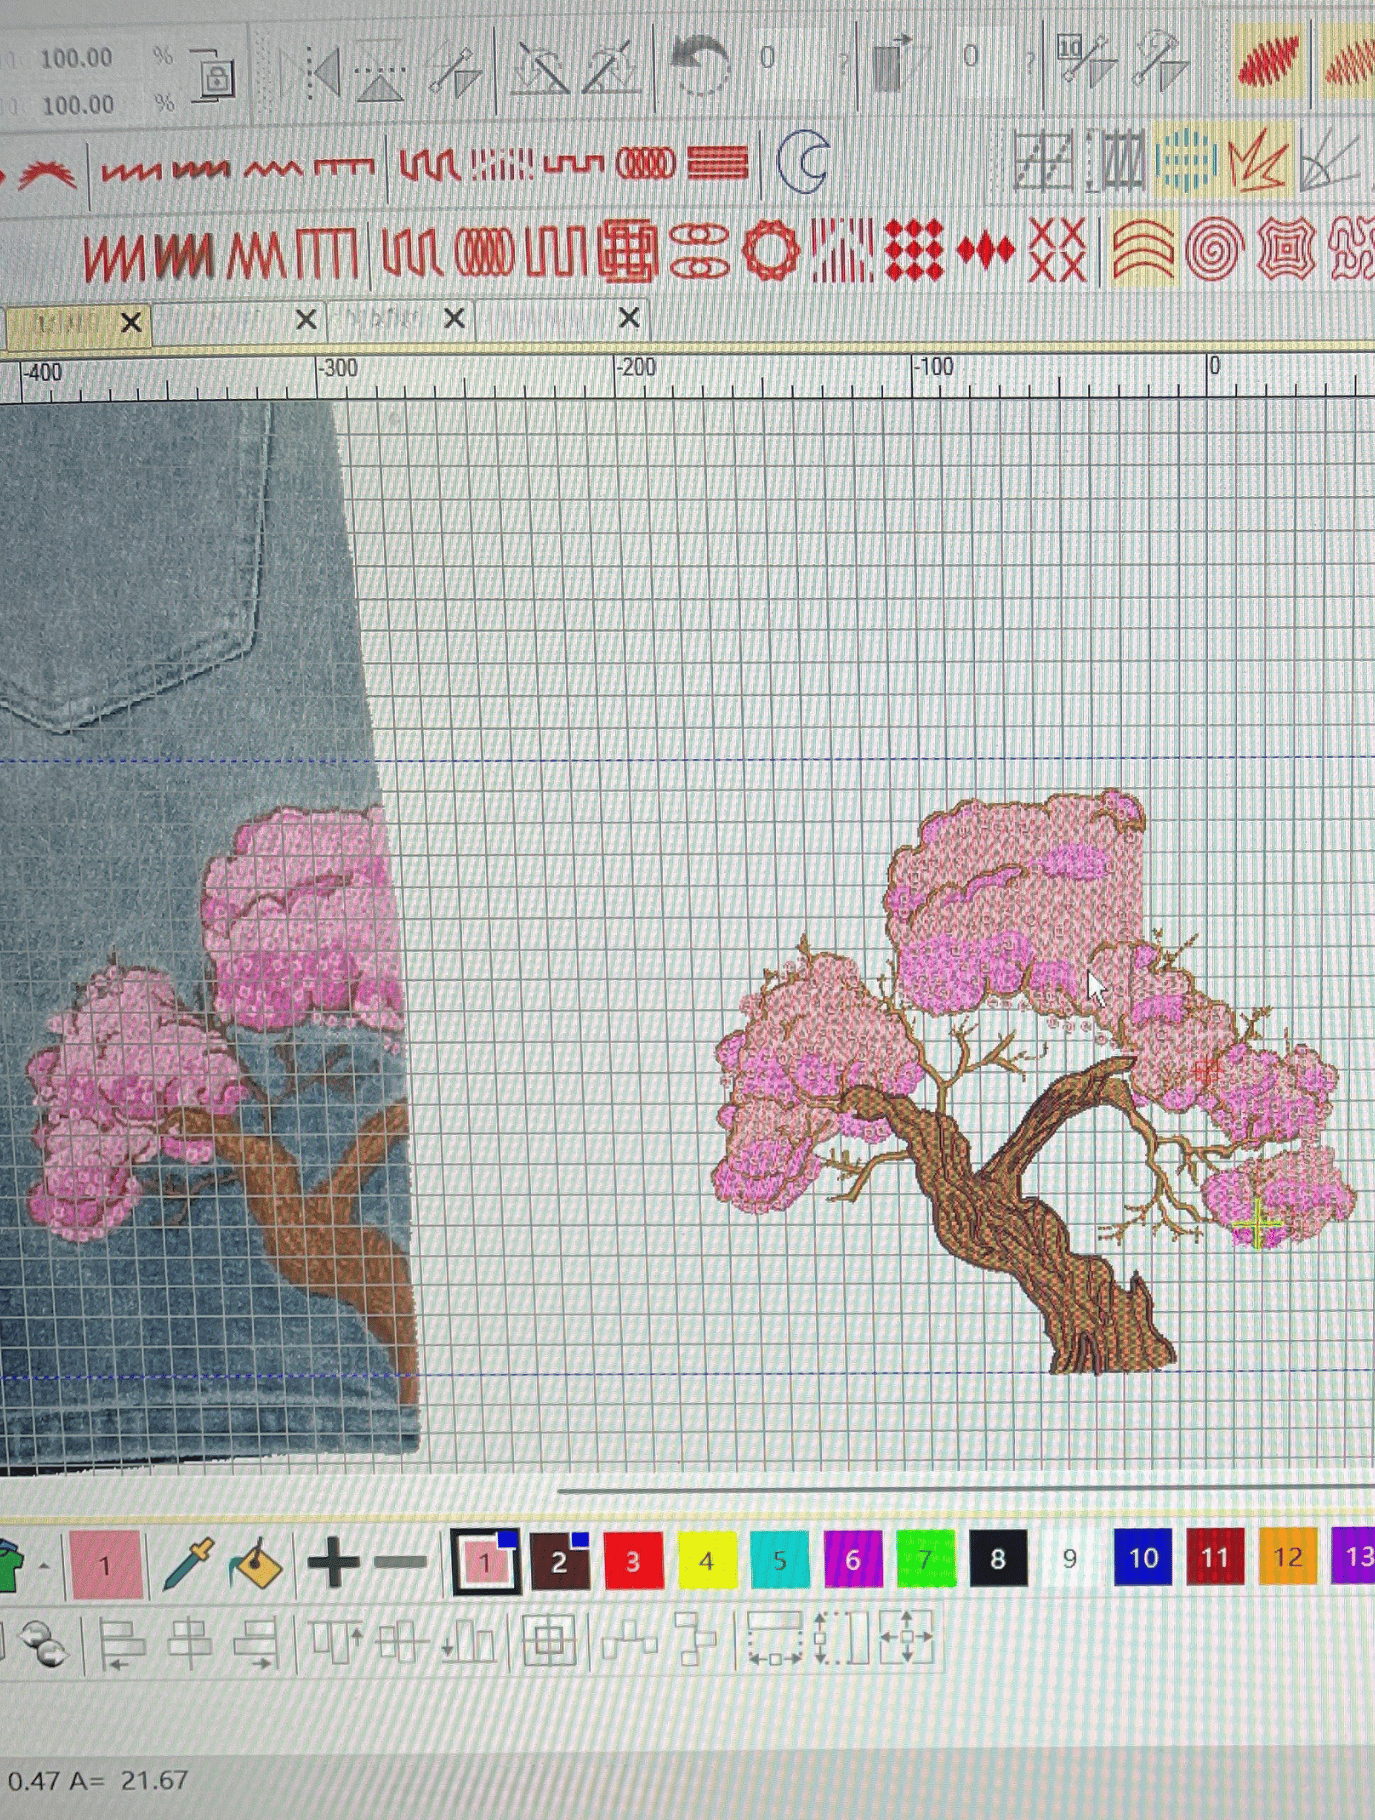Click the plus add color button
1375x1820 pixels.
pyautogui.click(x=333, y=1561)
